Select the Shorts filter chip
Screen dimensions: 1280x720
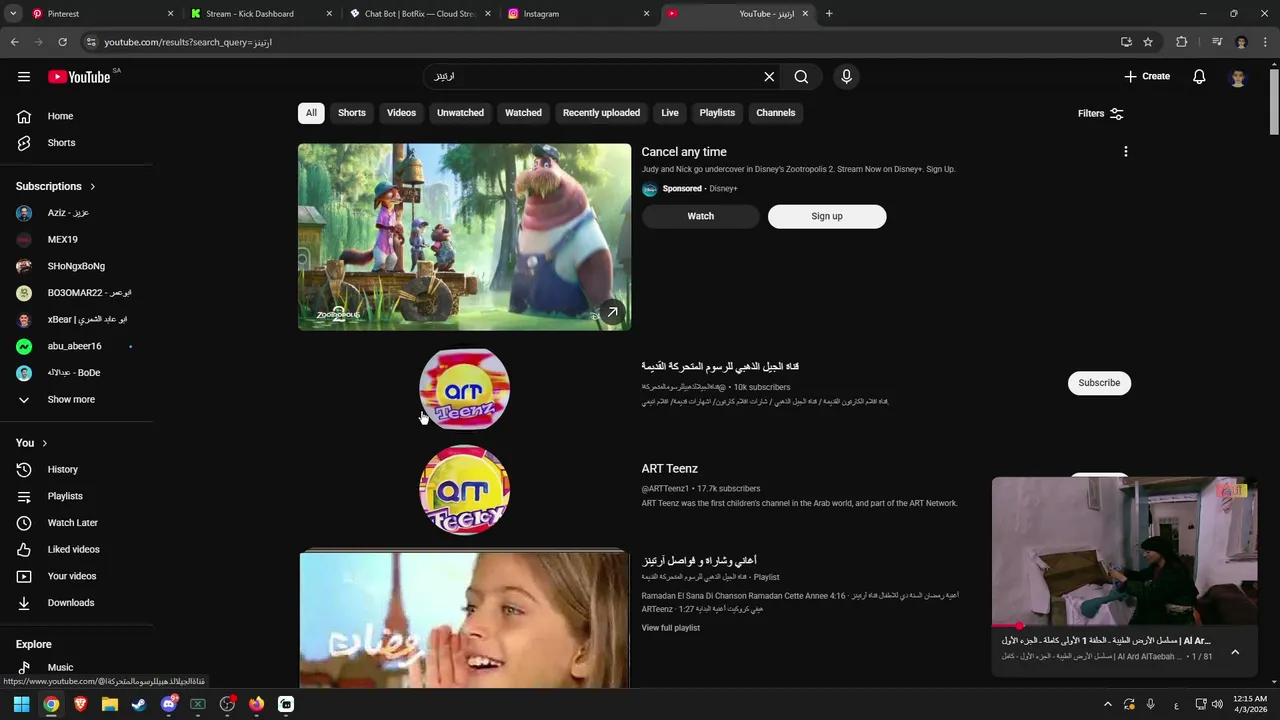(352, 113)
